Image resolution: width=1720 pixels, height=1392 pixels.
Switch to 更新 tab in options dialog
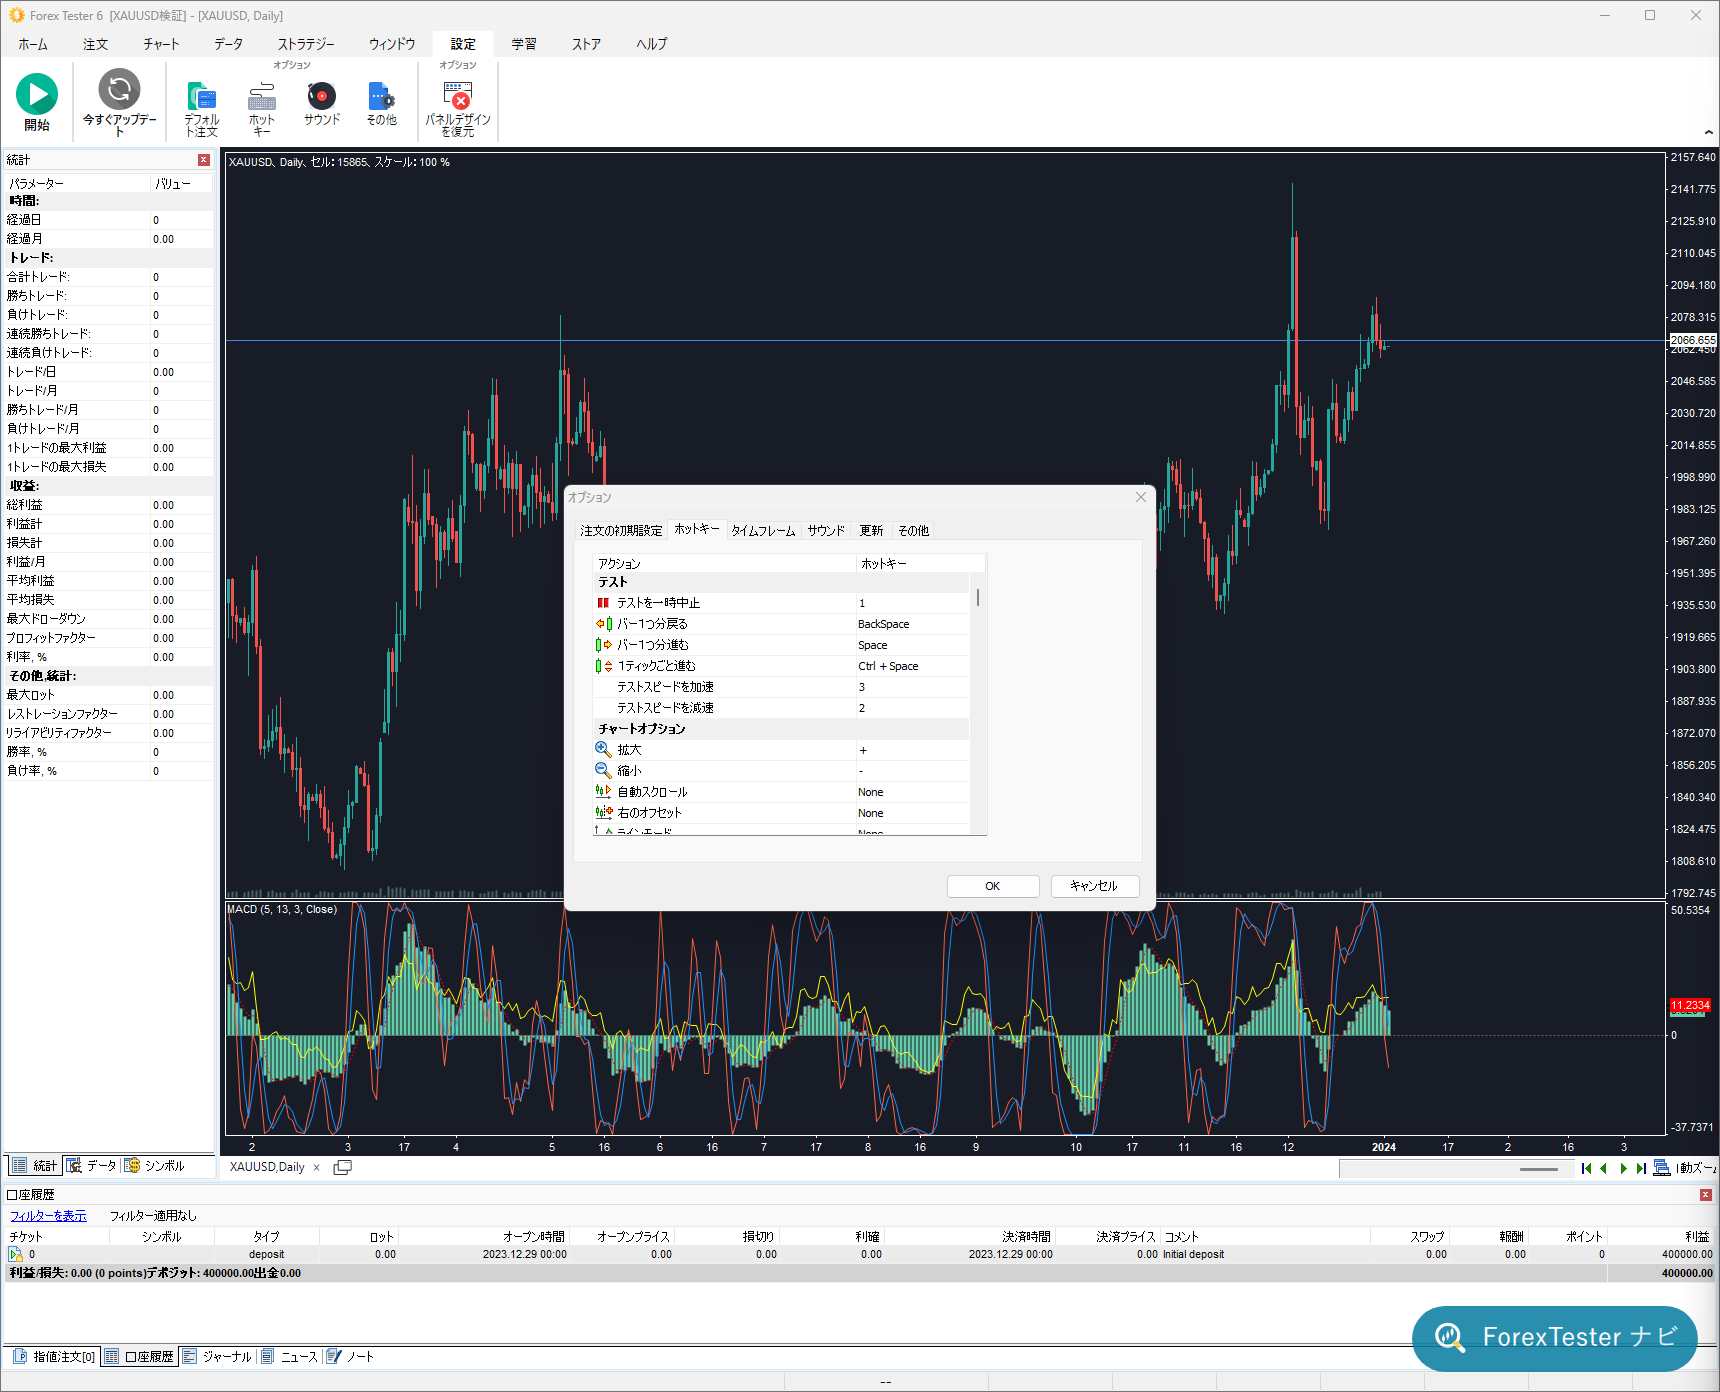point(871,531)
